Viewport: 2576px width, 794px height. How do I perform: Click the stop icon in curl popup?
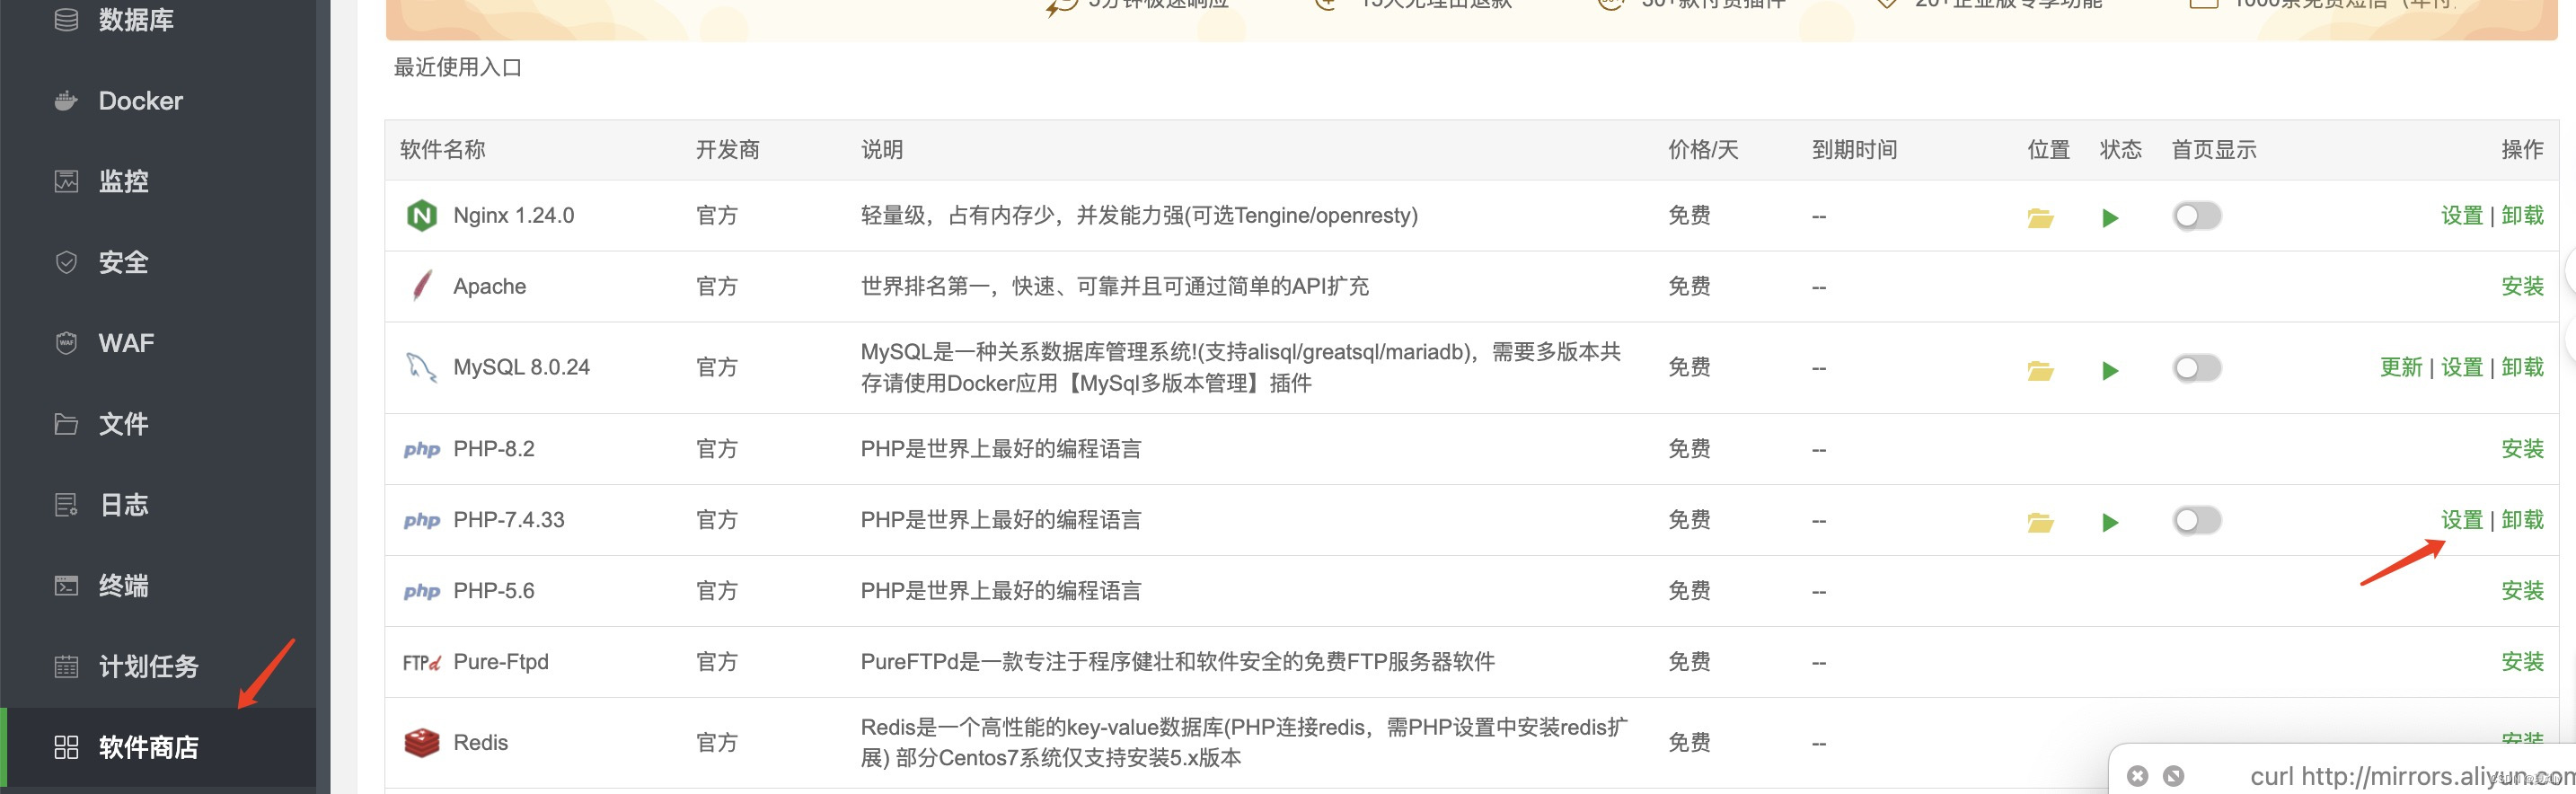pos(2173,776)
